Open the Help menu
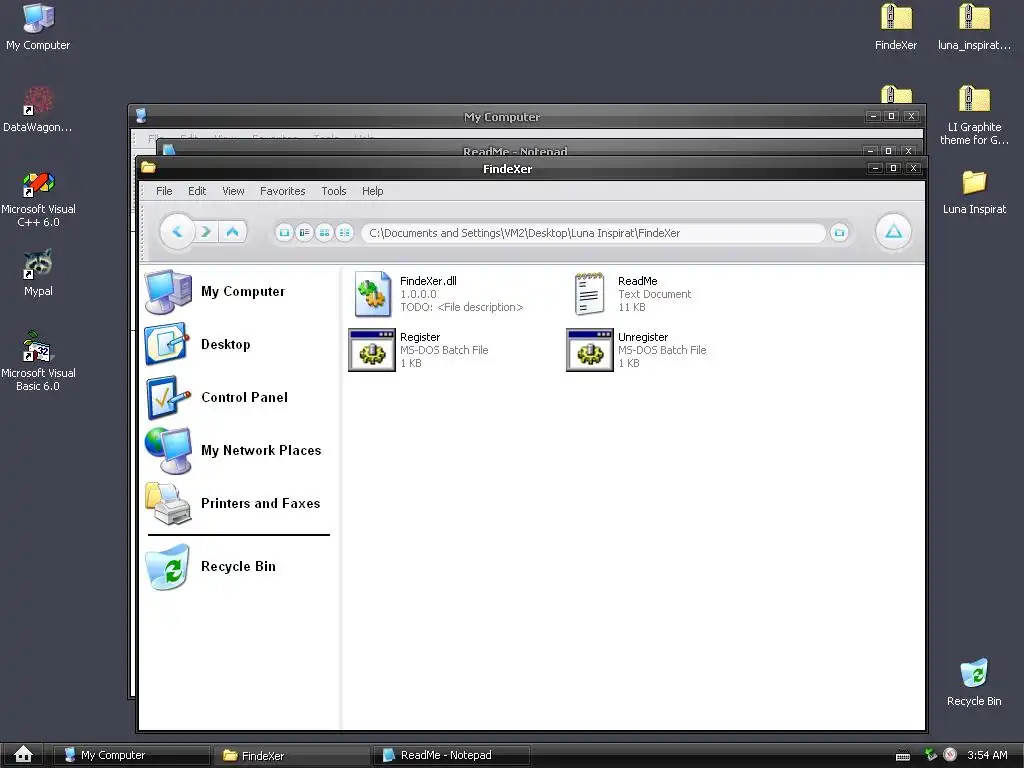The width and height of the screenshot is (1024, 768). coord(373,191)
